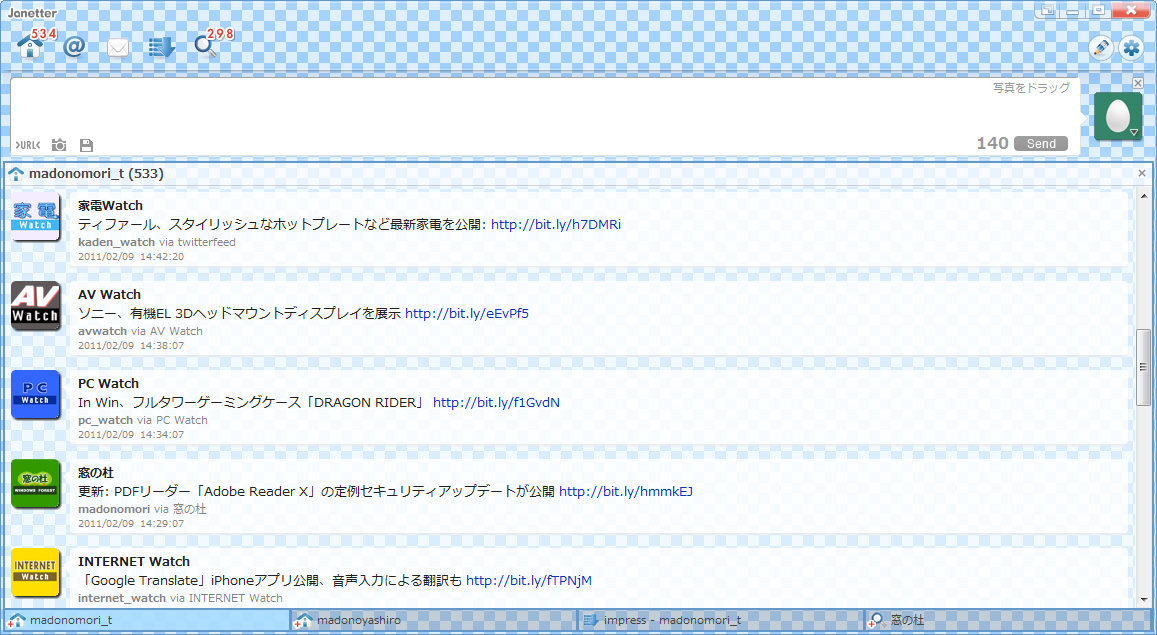This screenshot has width=1157, height=635.
Task: Click the 写真をドラッグ photo drop hint
Action: [x=1031, y=88]
